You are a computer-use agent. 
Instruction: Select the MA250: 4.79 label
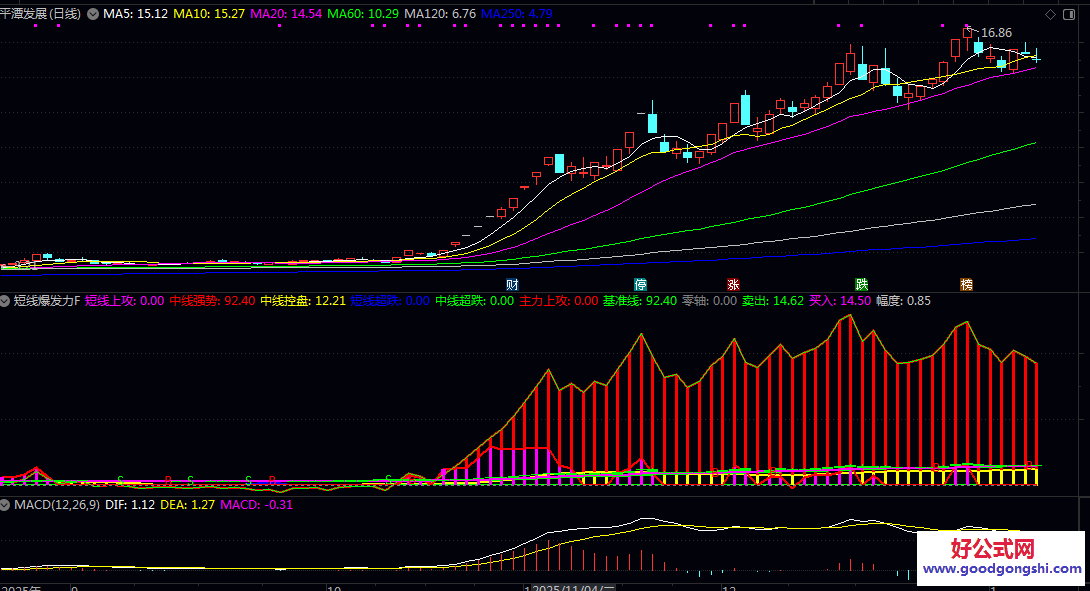pyautogui.click(x=517, y=14)
